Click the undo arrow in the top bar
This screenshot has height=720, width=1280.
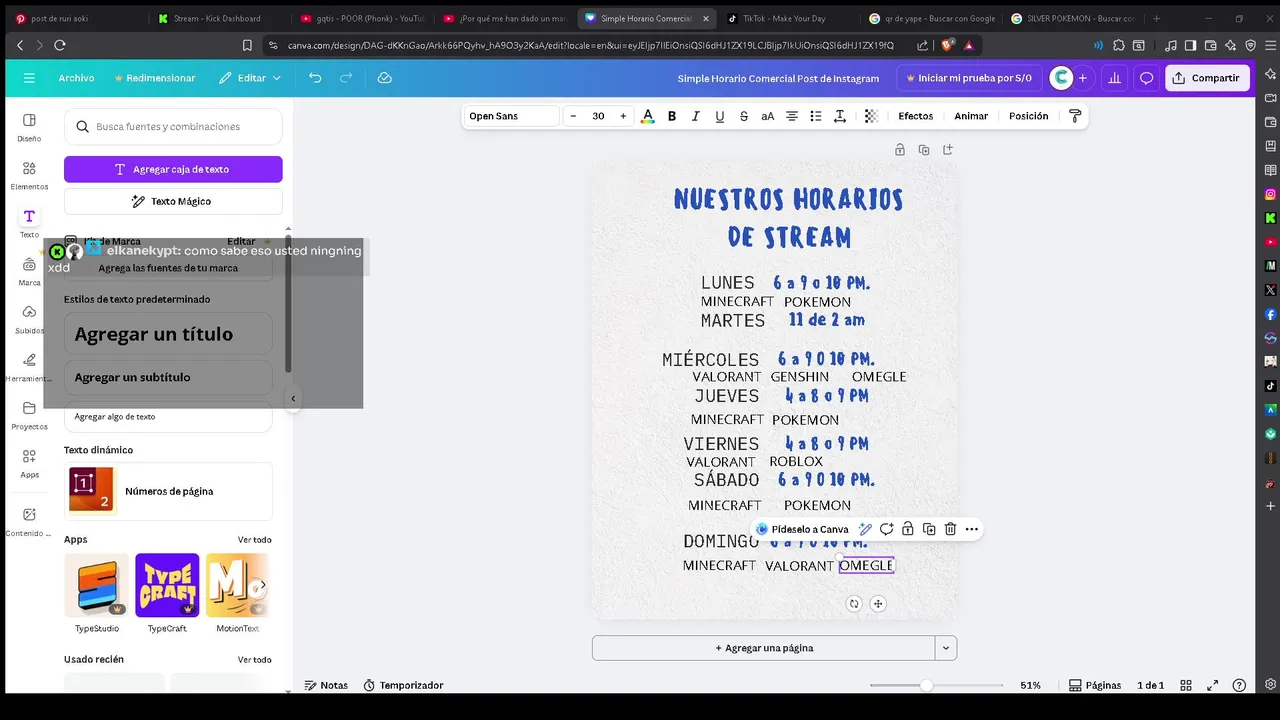(x=315, y=78)
